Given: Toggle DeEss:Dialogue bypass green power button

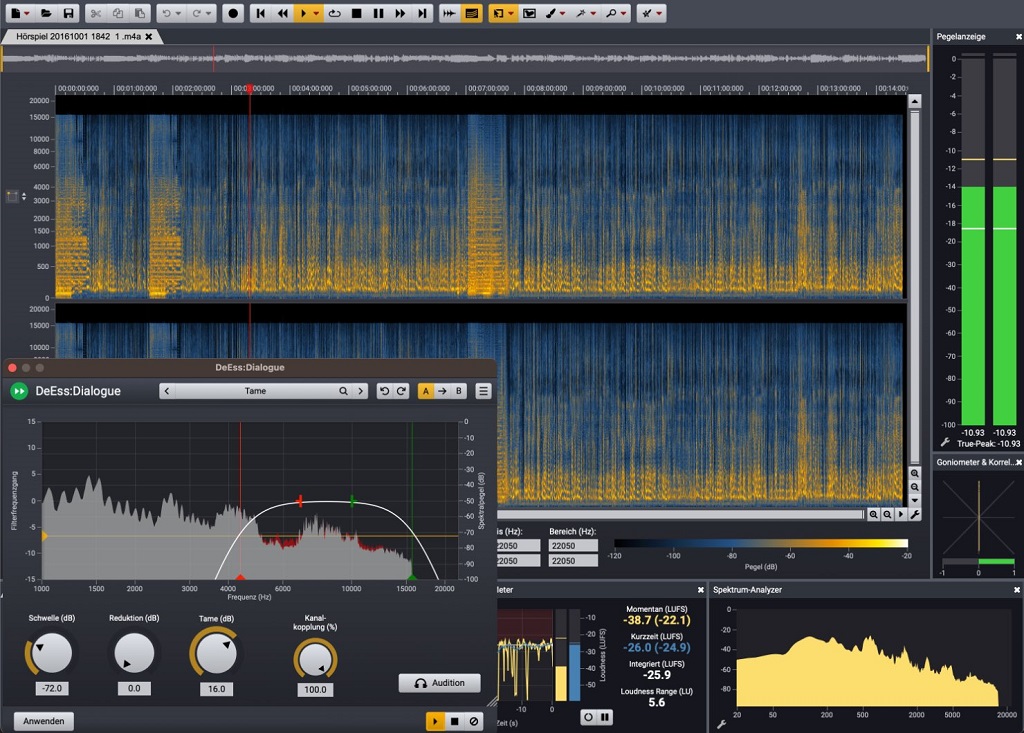Looking at the screenshot, I should [x=19, y=391].
